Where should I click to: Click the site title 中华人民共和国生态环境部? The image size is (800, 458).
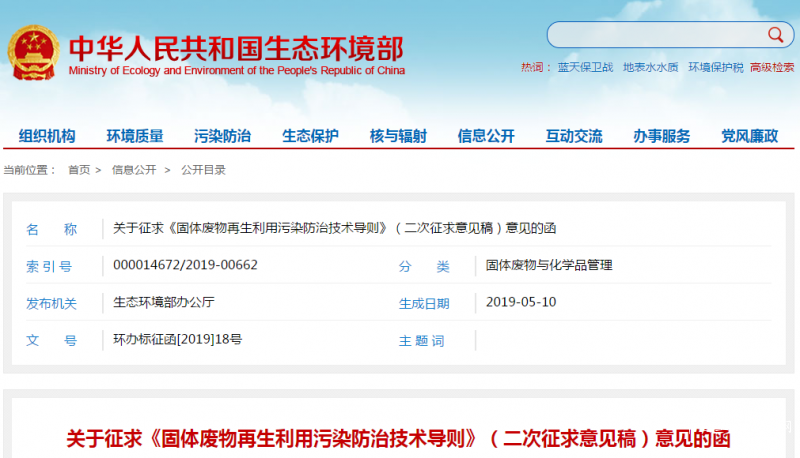[236, 48]
